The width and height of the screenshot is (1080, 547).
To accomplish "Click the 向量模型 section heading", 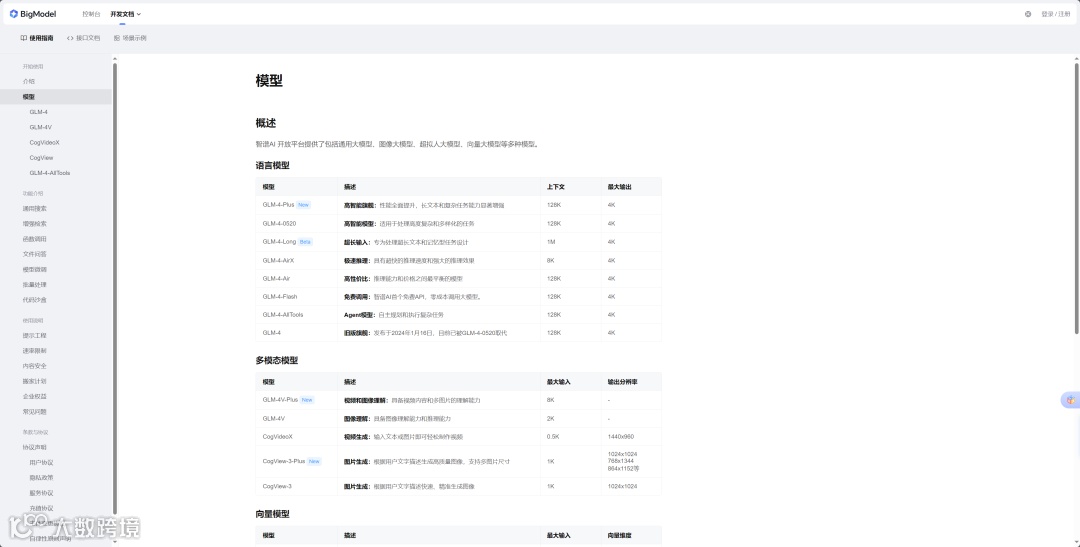I will tap(273, 514).
